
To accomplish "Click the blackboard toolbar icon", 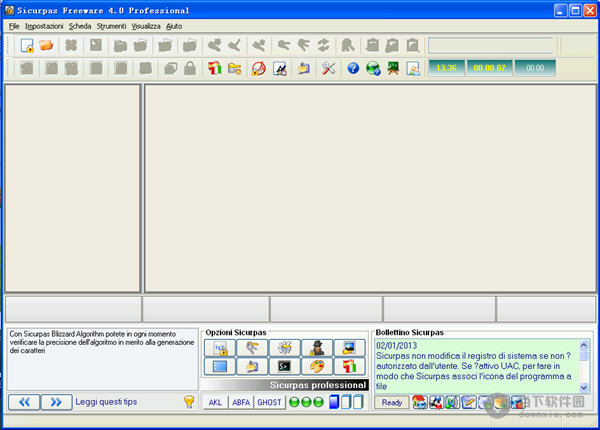I will click(393, 68).
